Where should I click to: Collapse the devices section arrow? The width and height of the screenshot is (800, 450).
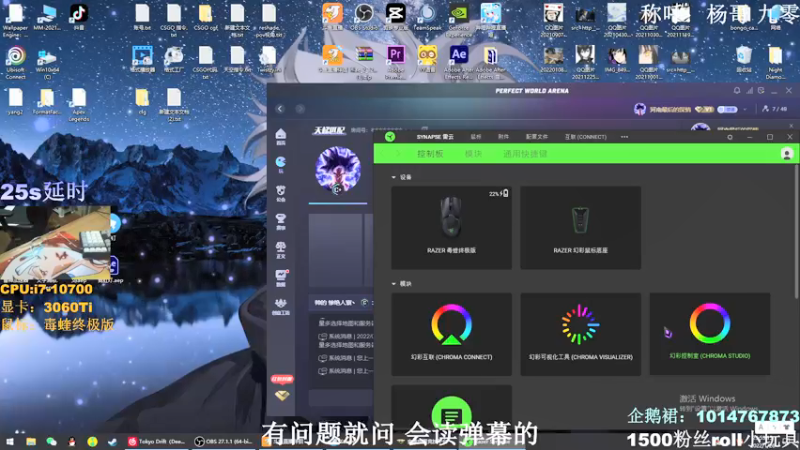coord(393,177)
